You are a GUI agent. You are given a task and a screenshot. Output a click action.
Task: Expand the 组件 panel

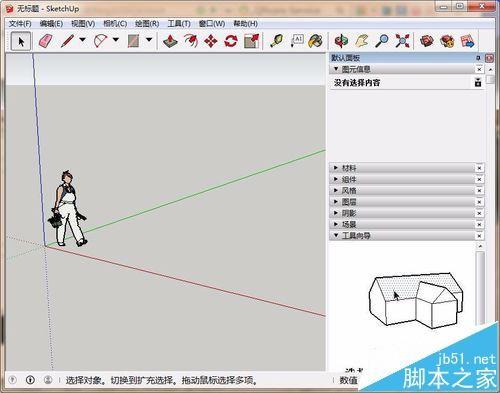[336, 179]
